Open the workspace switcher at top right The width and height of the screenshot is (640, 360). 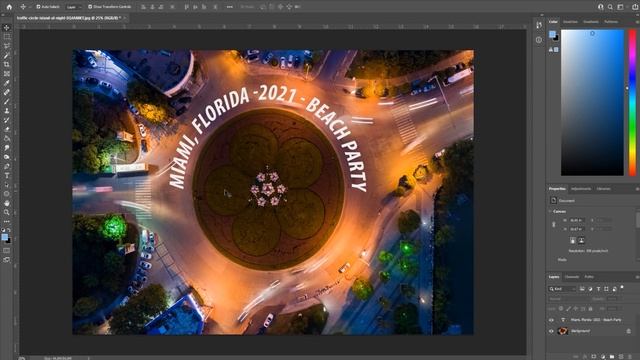620,7
